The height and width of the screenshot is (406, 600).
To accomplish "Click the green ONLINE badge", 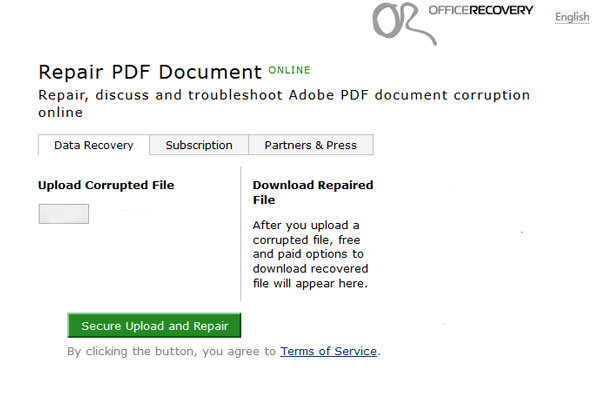I will 289,70.
